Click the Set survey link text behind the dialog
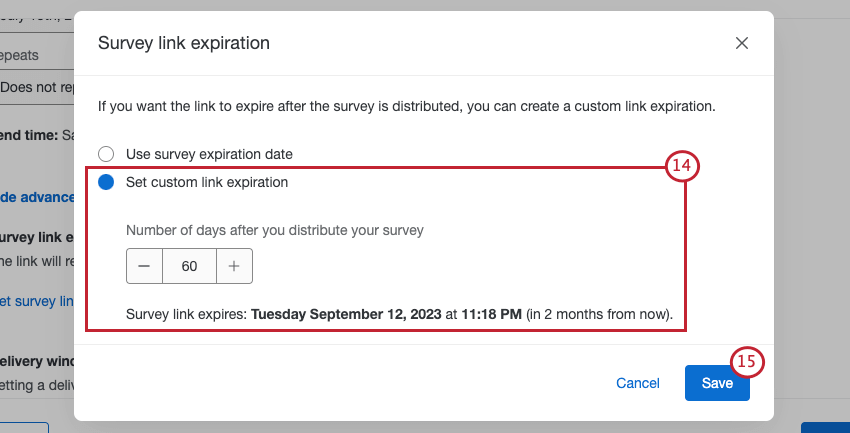Image resolution: width=850 pixels, height=433 pixels. [x=37, y=301]
